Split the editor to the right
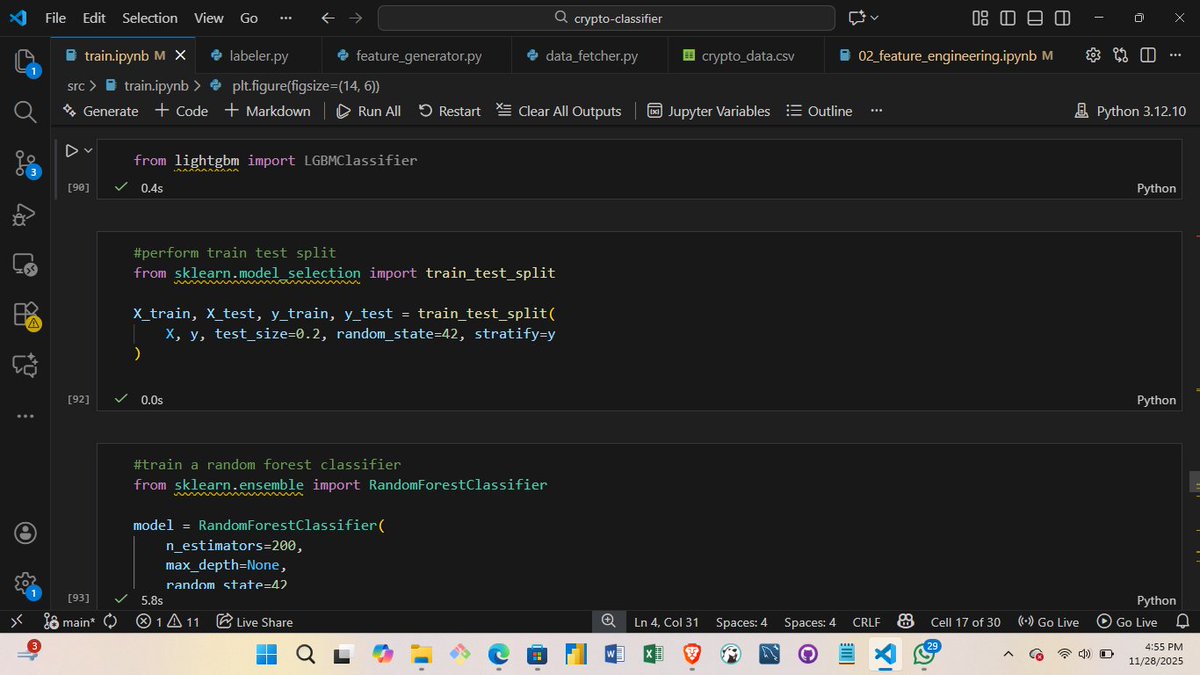The height and width of the screenshot is (675, 1200). pyautogui.click(x=1147, y=55)
